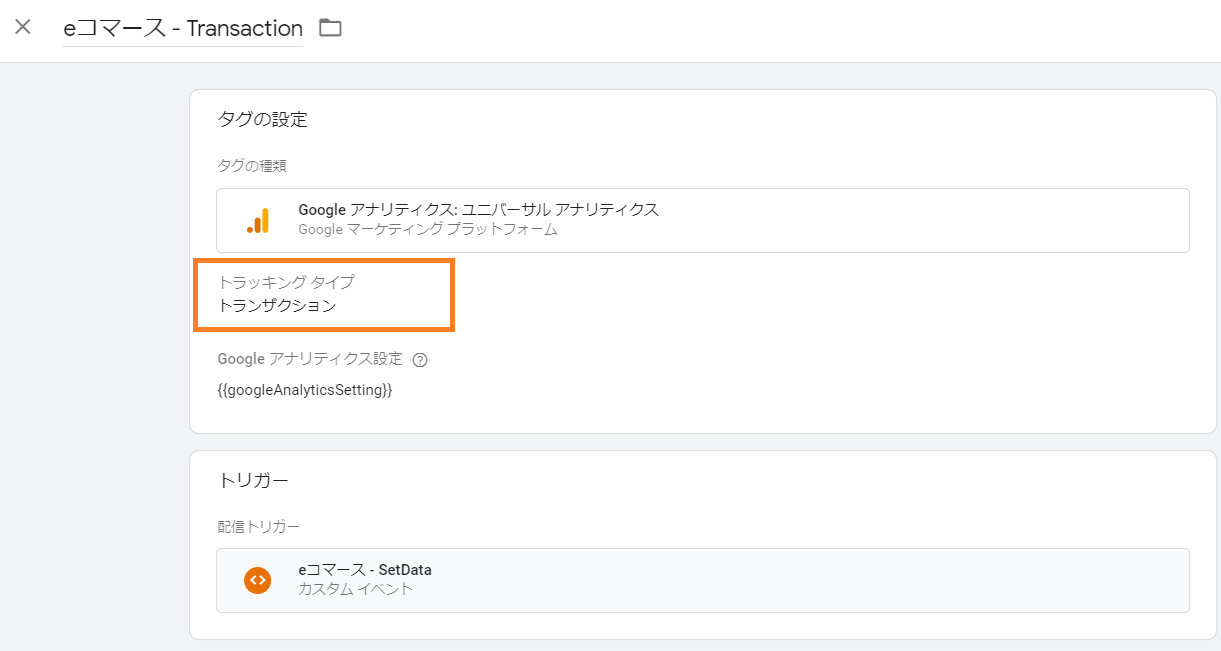Click empty space in the trigger row
This screenshot has height=651, width=1221.
coord(800,580)
